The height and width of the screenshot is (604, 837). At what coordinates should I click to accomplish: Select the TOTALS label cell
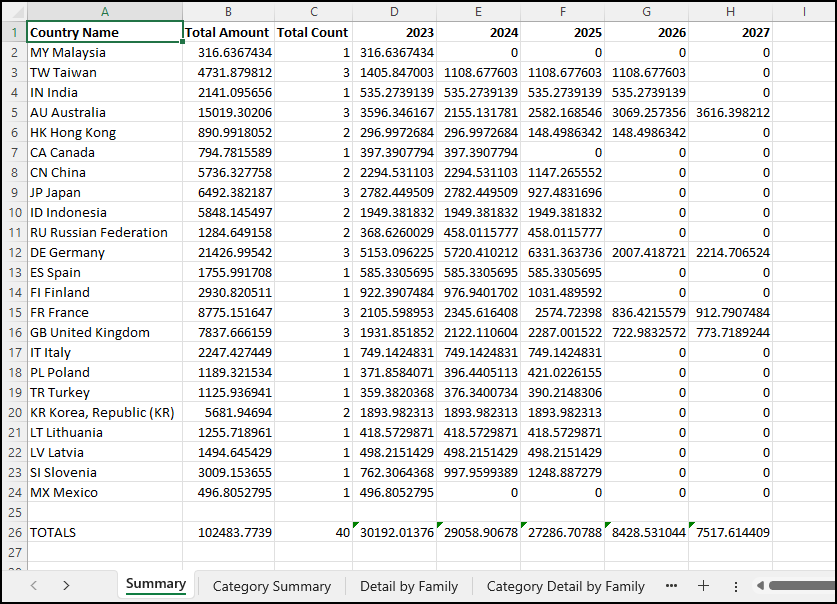click(x=104, y=532)
